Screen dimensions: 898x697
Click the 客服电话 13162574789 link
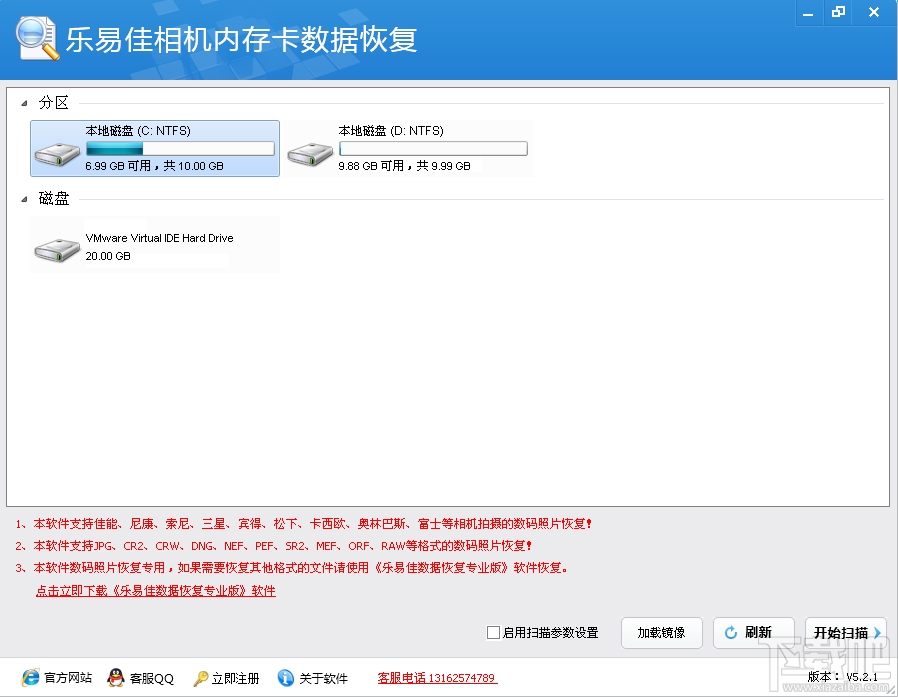(437, 678)
